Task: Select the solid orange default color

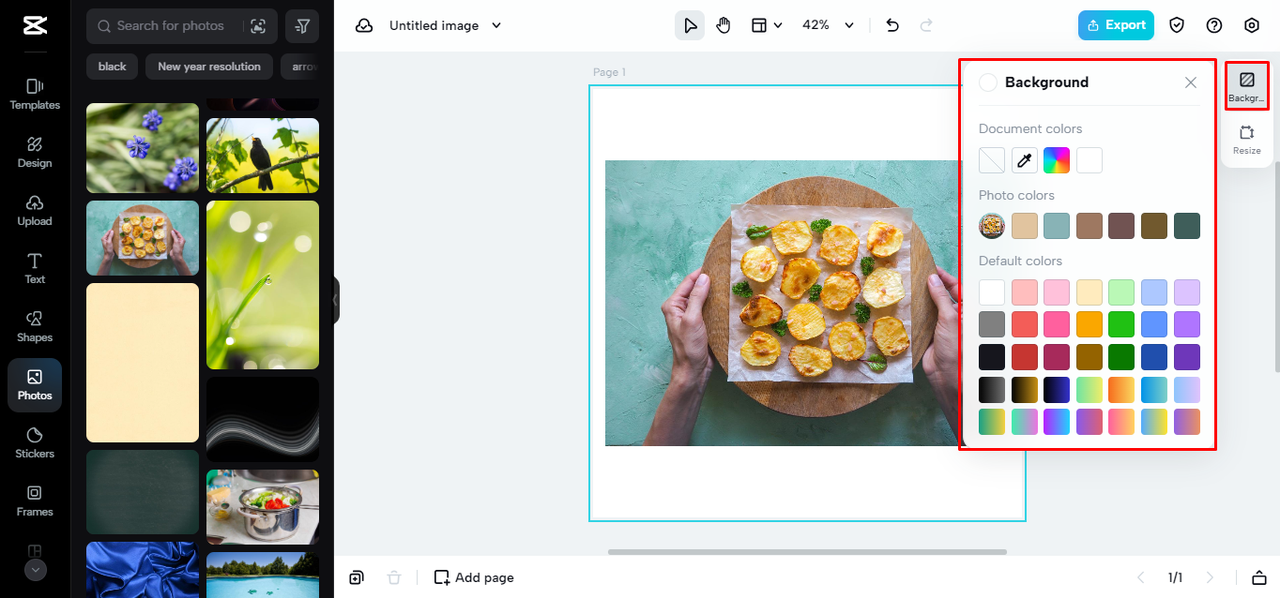Action: [x=1089, y=324]
